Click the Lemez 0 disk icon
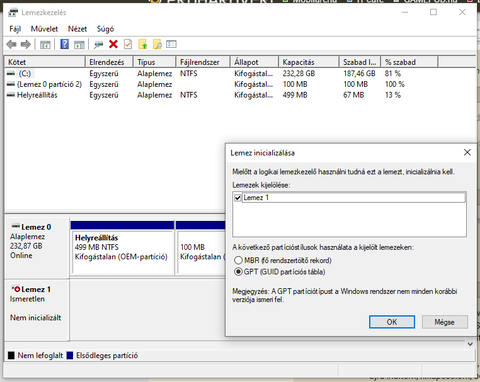This screenshot has height=382, width=480. [x=16, y=226]
